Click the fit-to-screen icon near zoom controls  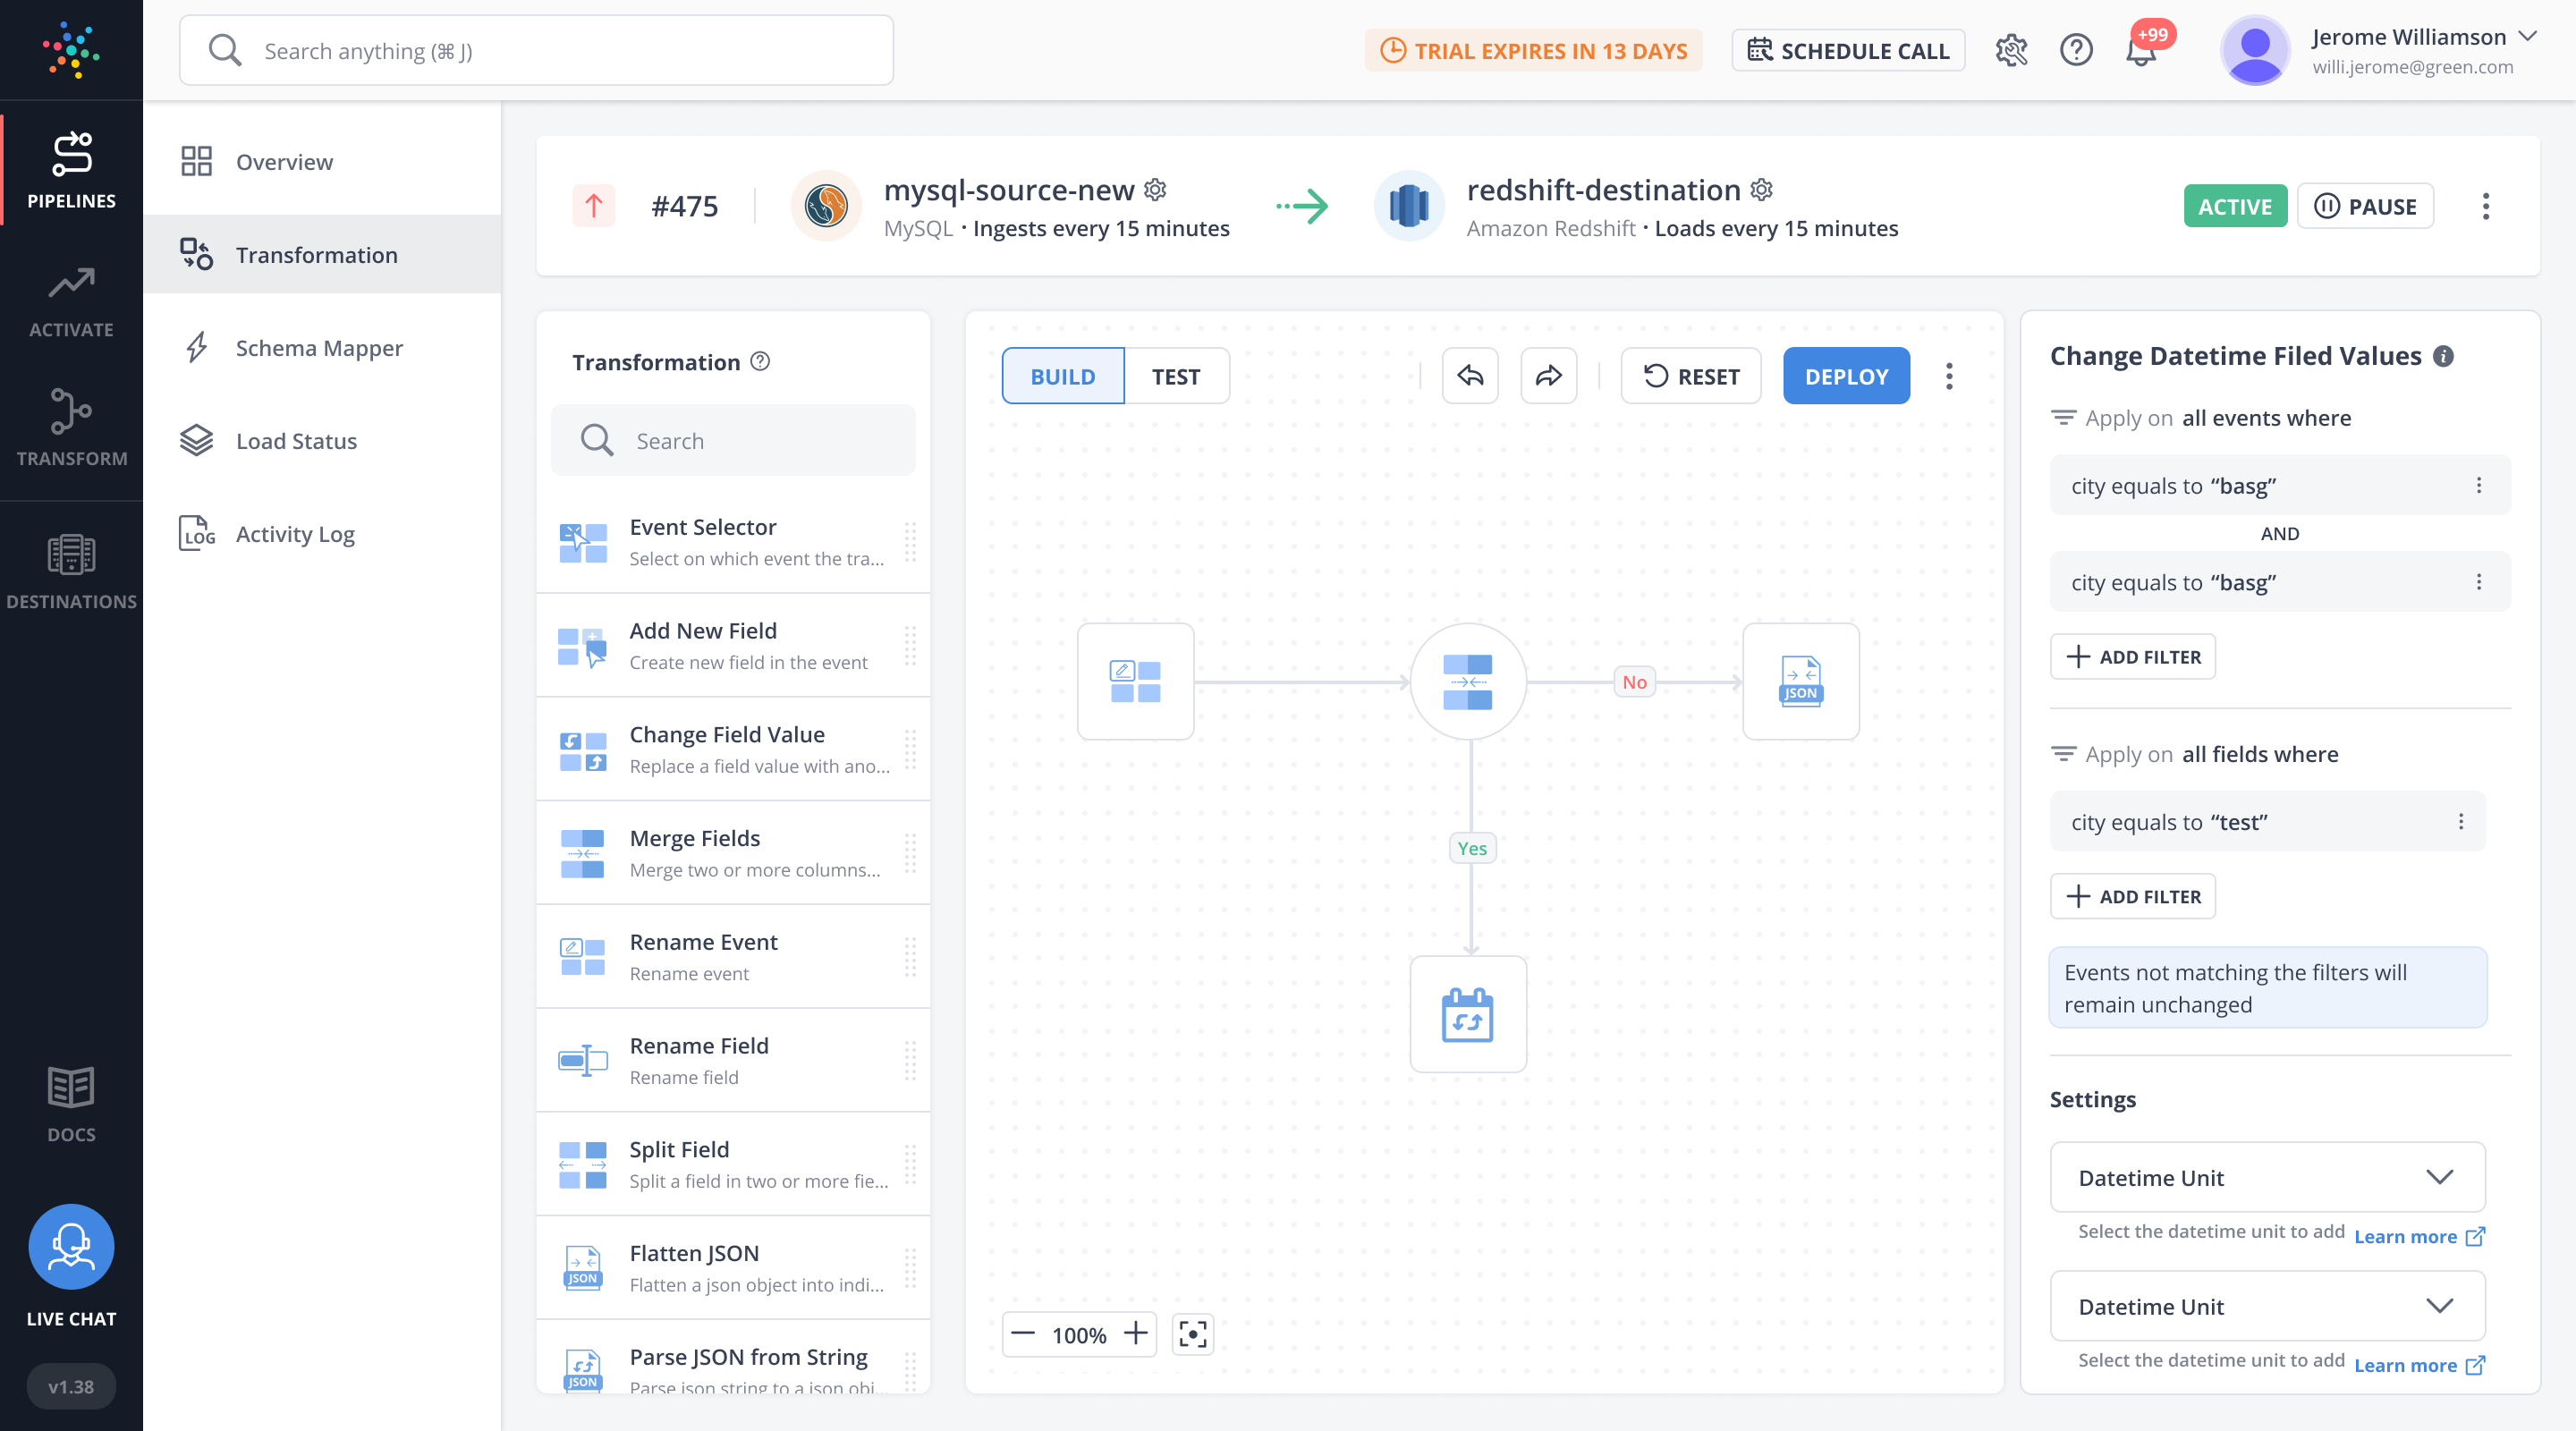tap(1192, 1334)
